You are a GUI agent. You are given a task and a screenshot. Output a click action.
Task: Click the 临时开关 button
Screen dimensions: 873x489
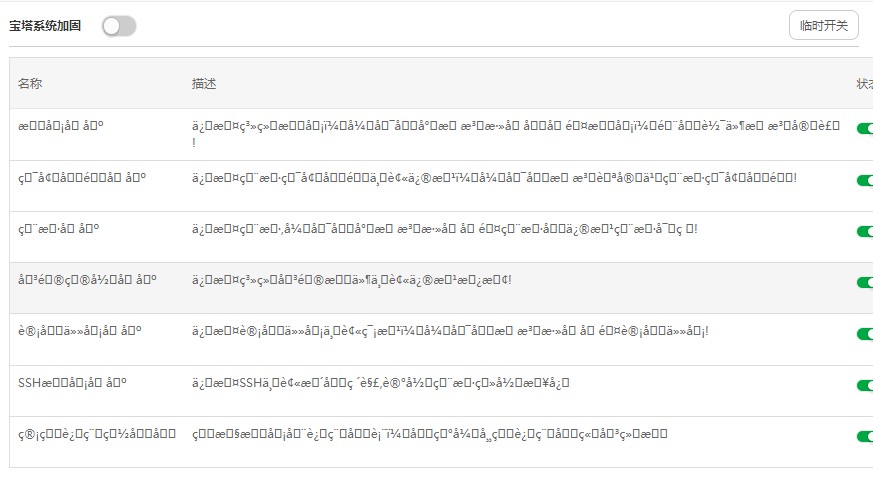tap(823, 26)
